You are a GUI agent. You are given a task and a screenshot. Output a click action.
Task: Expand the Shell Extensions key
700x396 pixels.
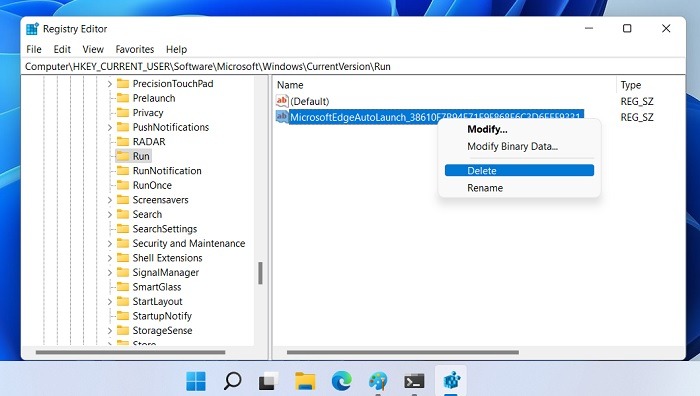tap(109, 258)
